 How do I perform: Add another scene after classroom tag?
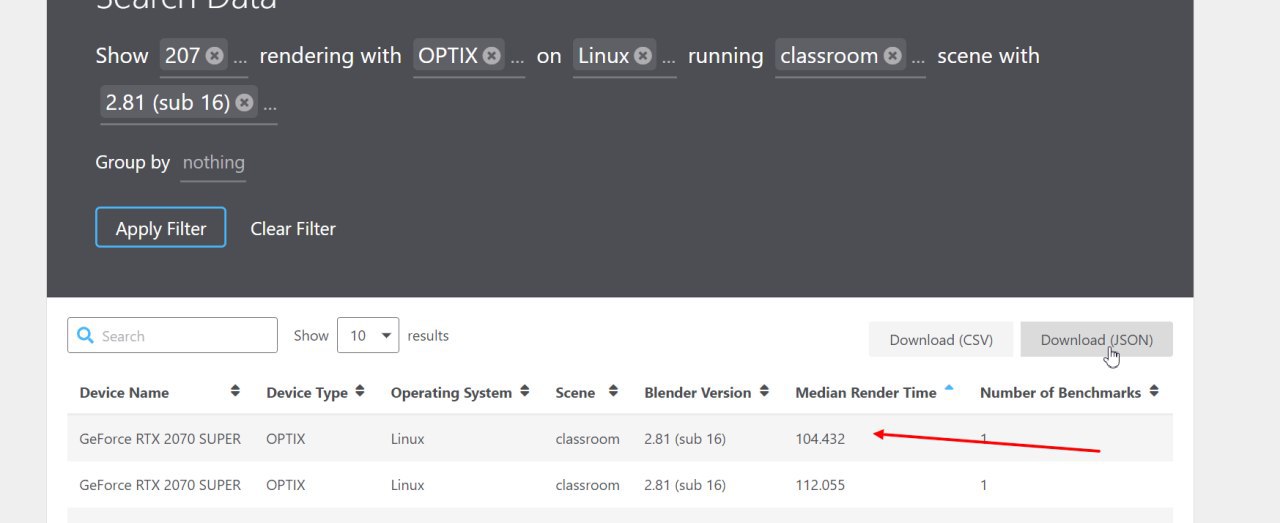(x=918, y=58)
